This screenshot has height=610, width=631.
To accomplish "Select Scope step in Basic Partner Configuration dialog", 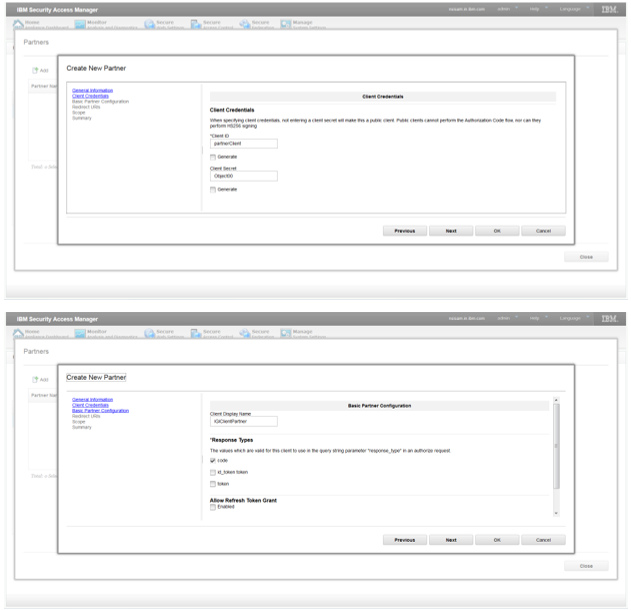I will click(x=79, y=422).
